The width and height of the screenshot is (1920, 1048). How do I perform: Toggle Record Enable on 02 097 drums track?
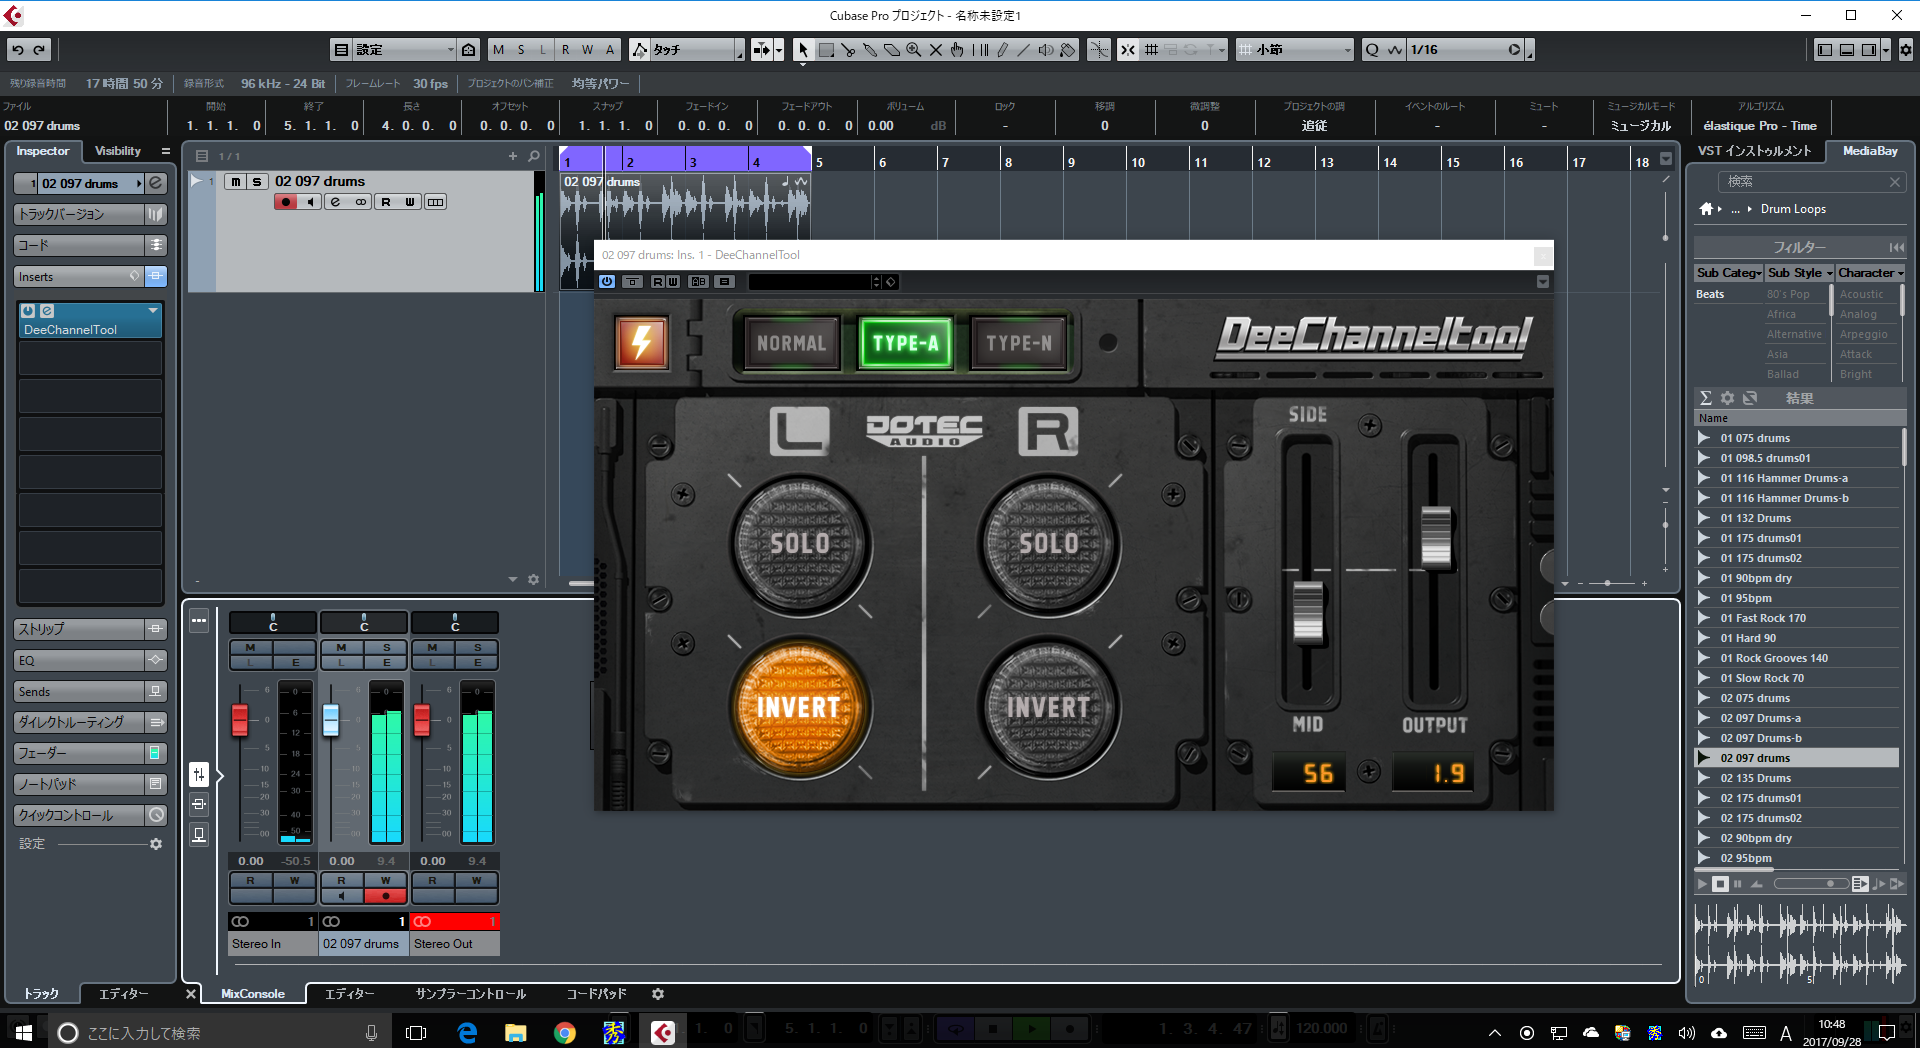click(286, 202)
